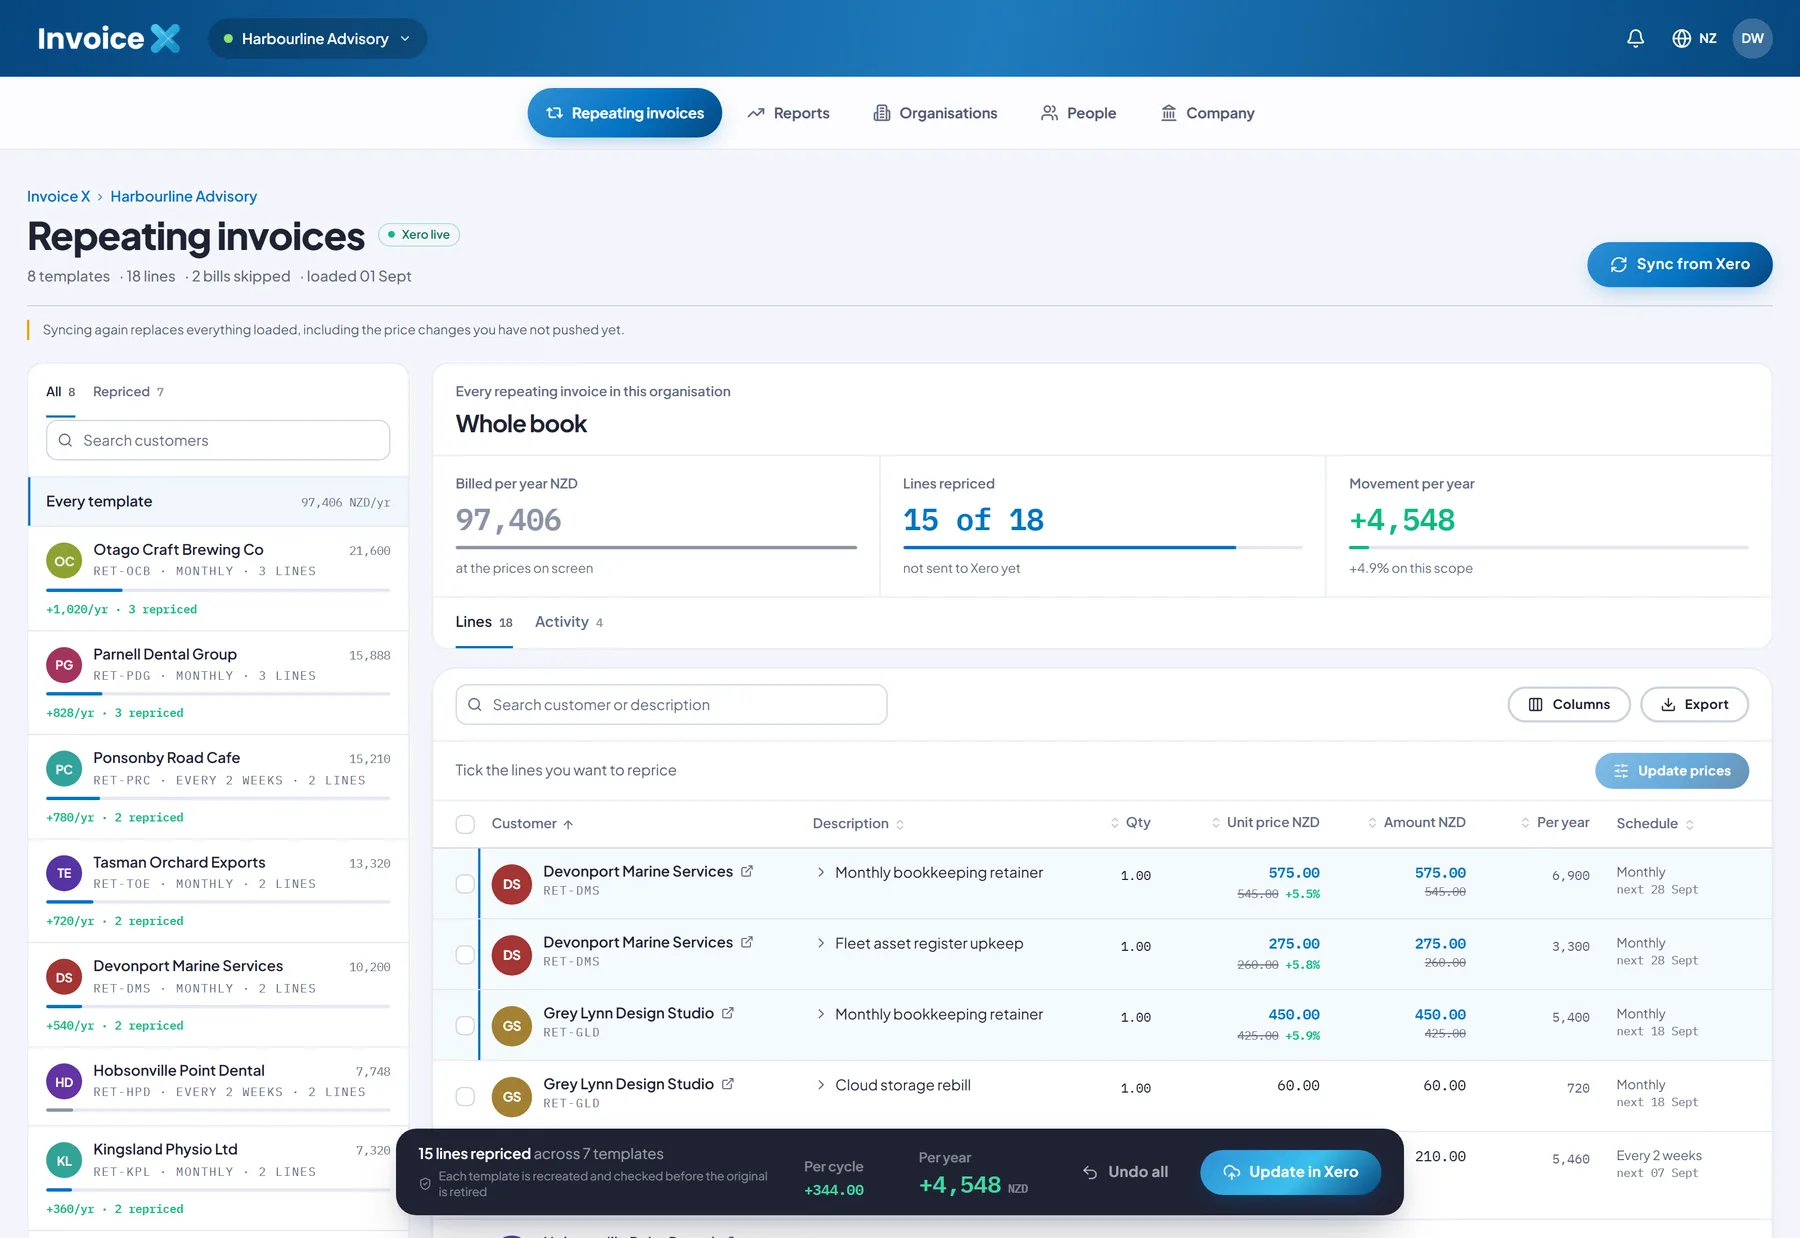Tick the Fleet asset register upkeep checkbox
Viewport: 1800px width, 1238px height.
click(465, 955)
